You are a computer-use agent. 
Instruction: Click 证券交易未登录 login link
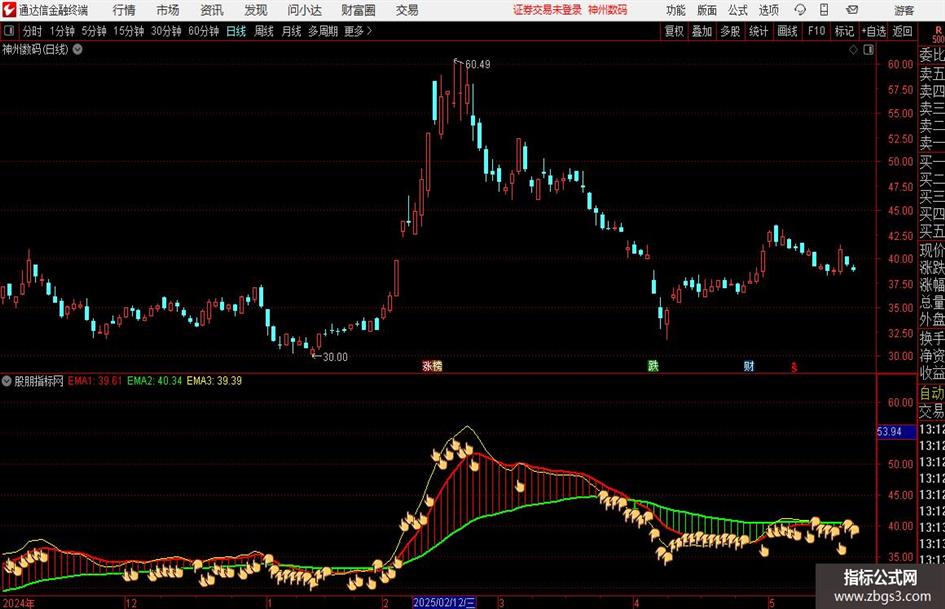coord(547,10)
